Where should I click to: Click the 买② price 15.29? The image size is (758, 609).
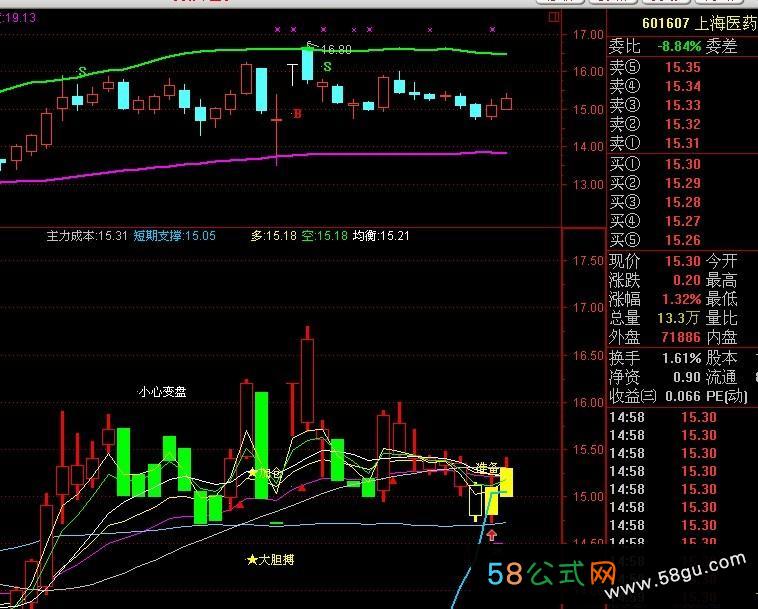[x=683, y=183]
